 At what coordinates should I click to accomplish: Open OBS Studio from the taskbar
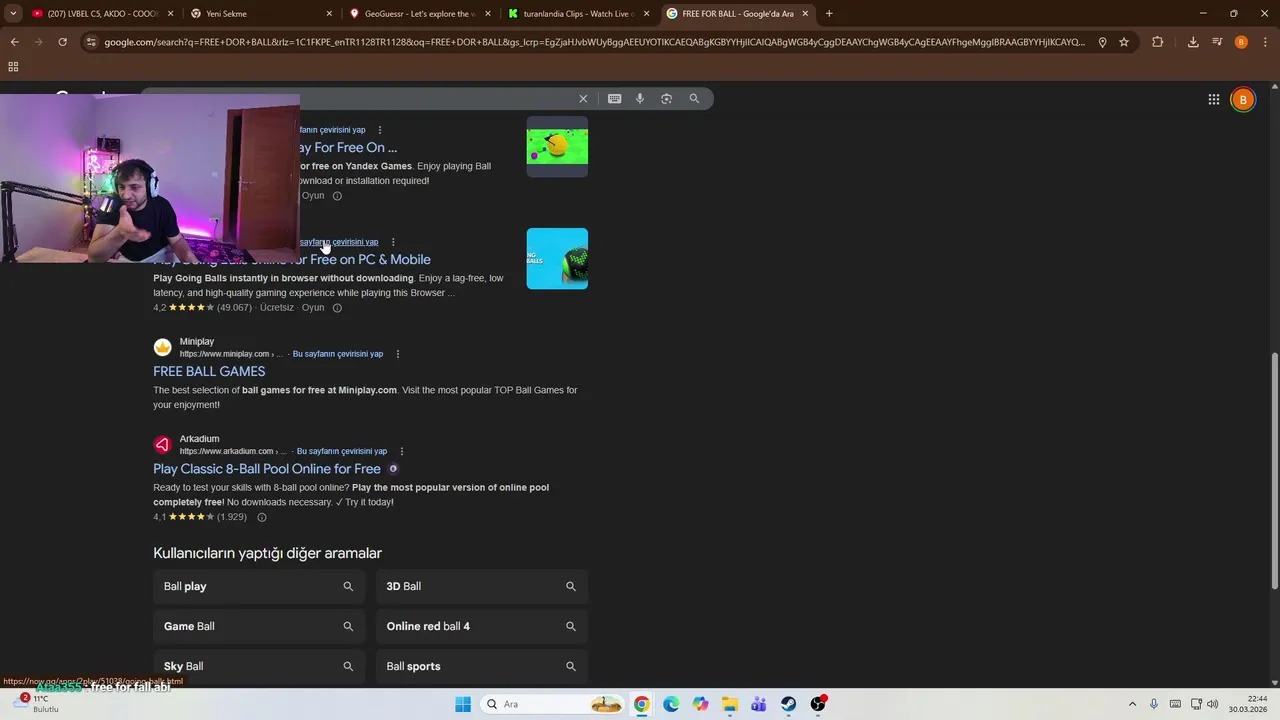[818, 704]
